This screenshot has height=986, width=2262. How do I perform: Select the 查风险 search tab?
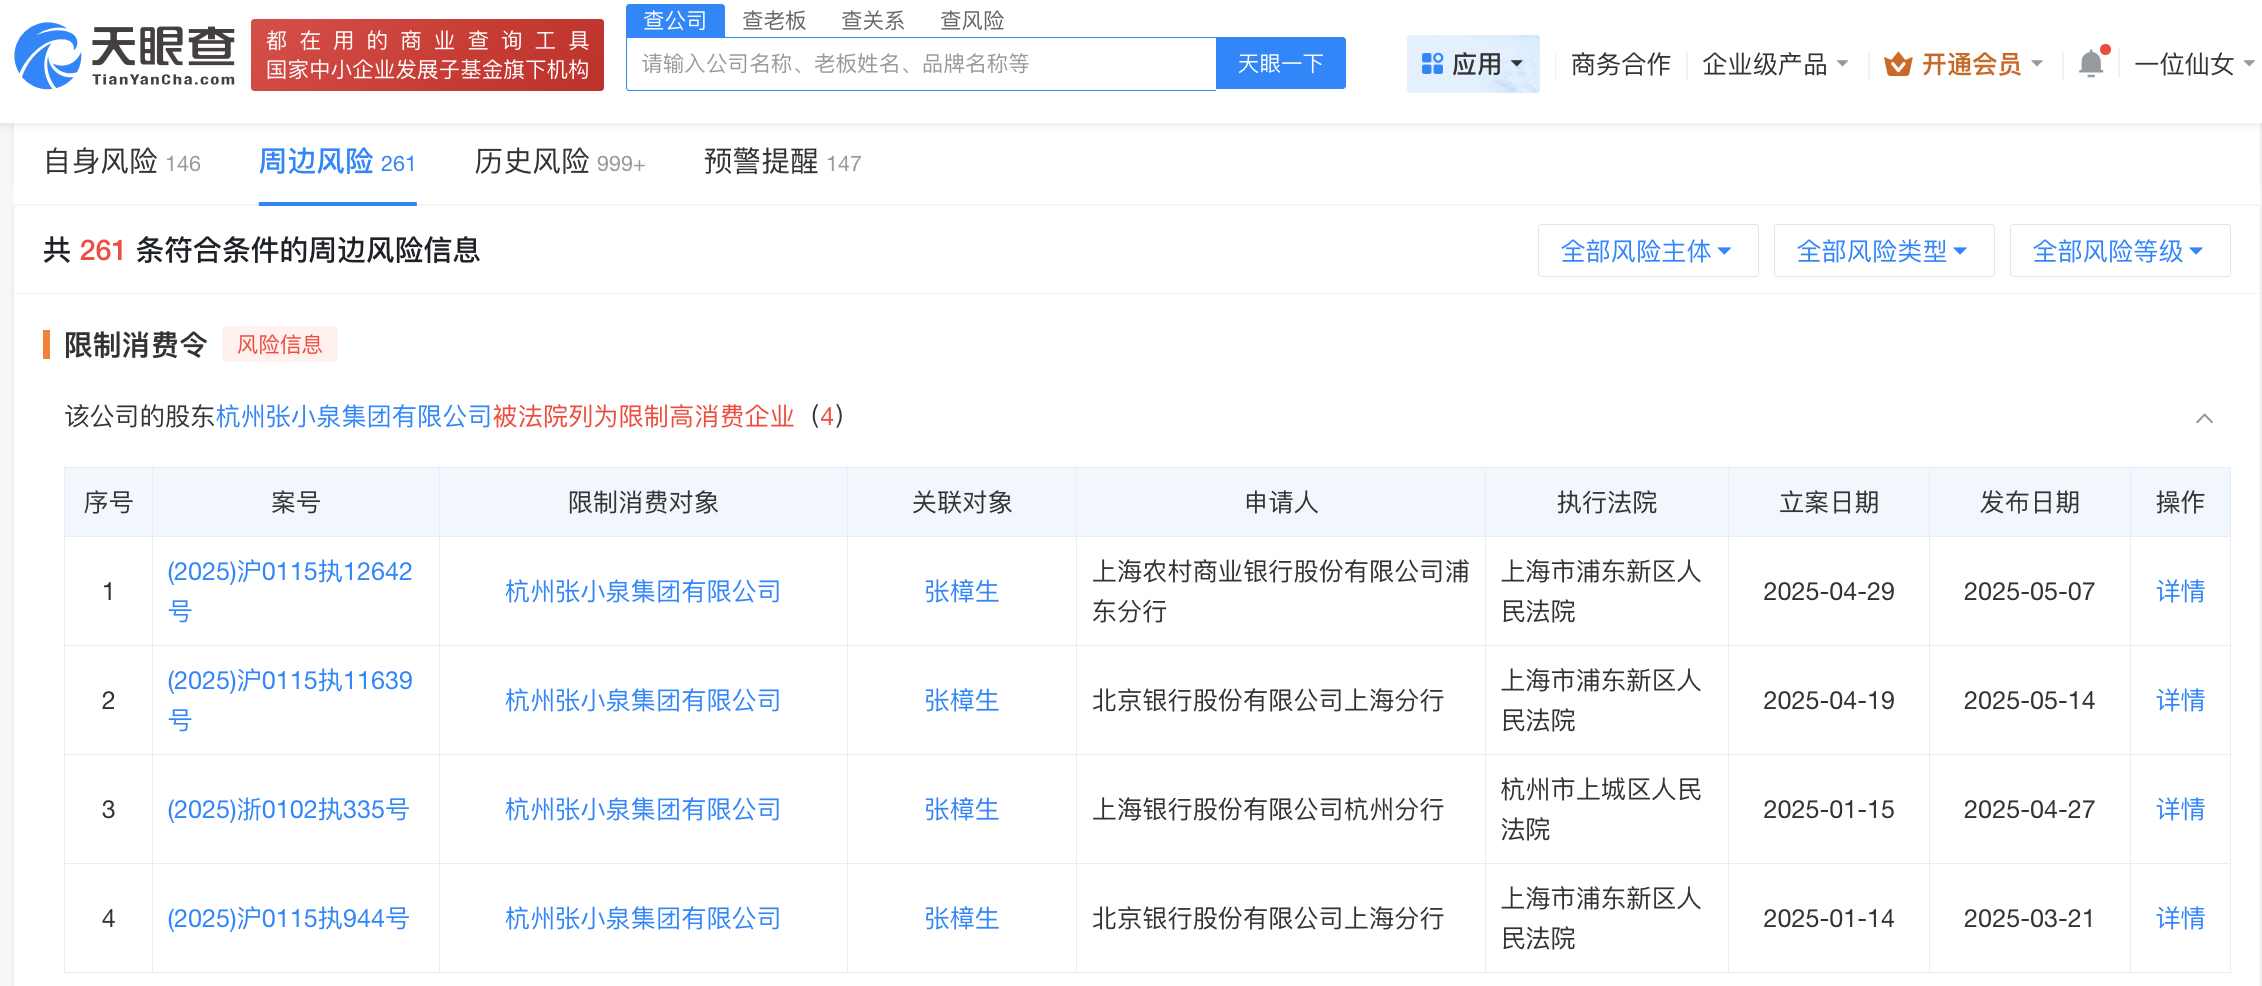pos(972,20)
